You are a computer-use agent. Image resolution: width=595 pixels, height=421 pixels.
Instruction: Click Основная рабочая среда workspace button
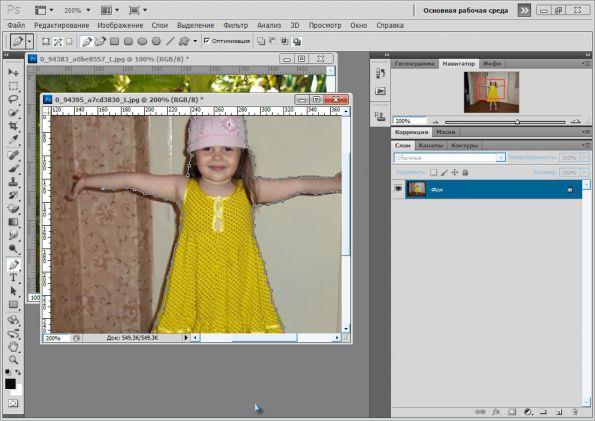point(466,11)
